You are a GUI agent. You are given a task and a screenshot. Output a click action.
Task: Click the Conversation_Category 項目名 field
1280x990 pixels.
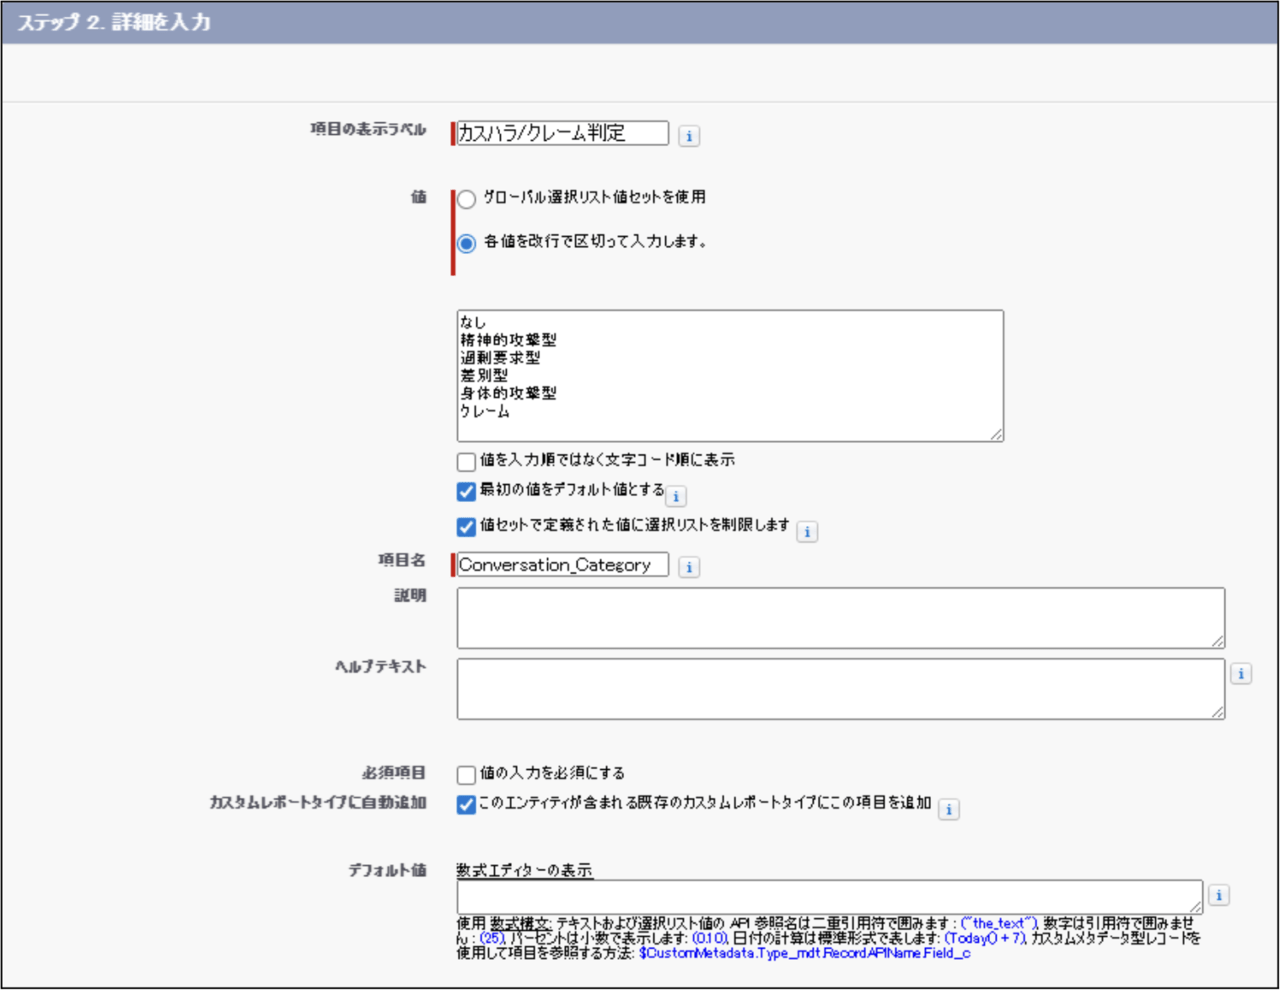[x=562, y=565]
